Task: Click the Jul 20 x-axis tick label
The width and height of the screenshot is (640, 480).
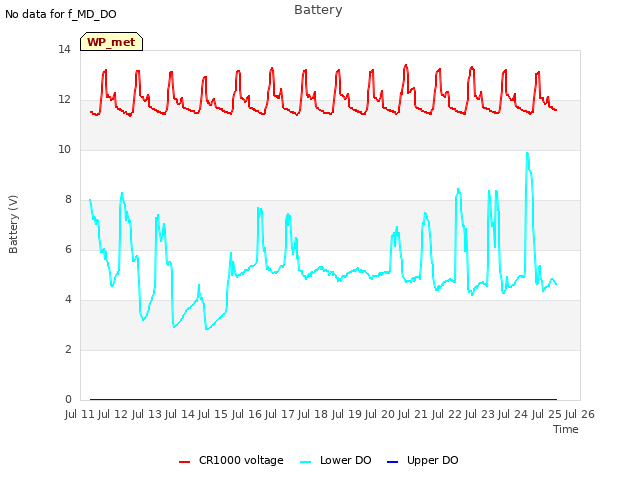Action: click(x=380, y=414)
